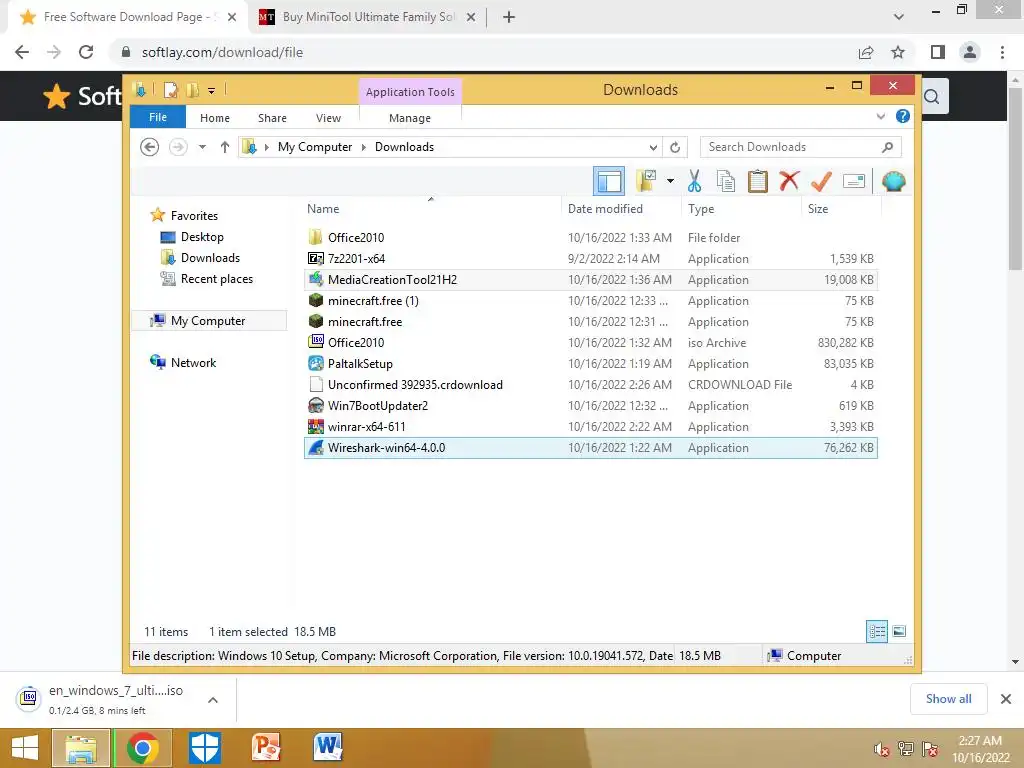Select Recent places under Favorites
This screenshot has height=768, width=1024.
coord(216,279)
